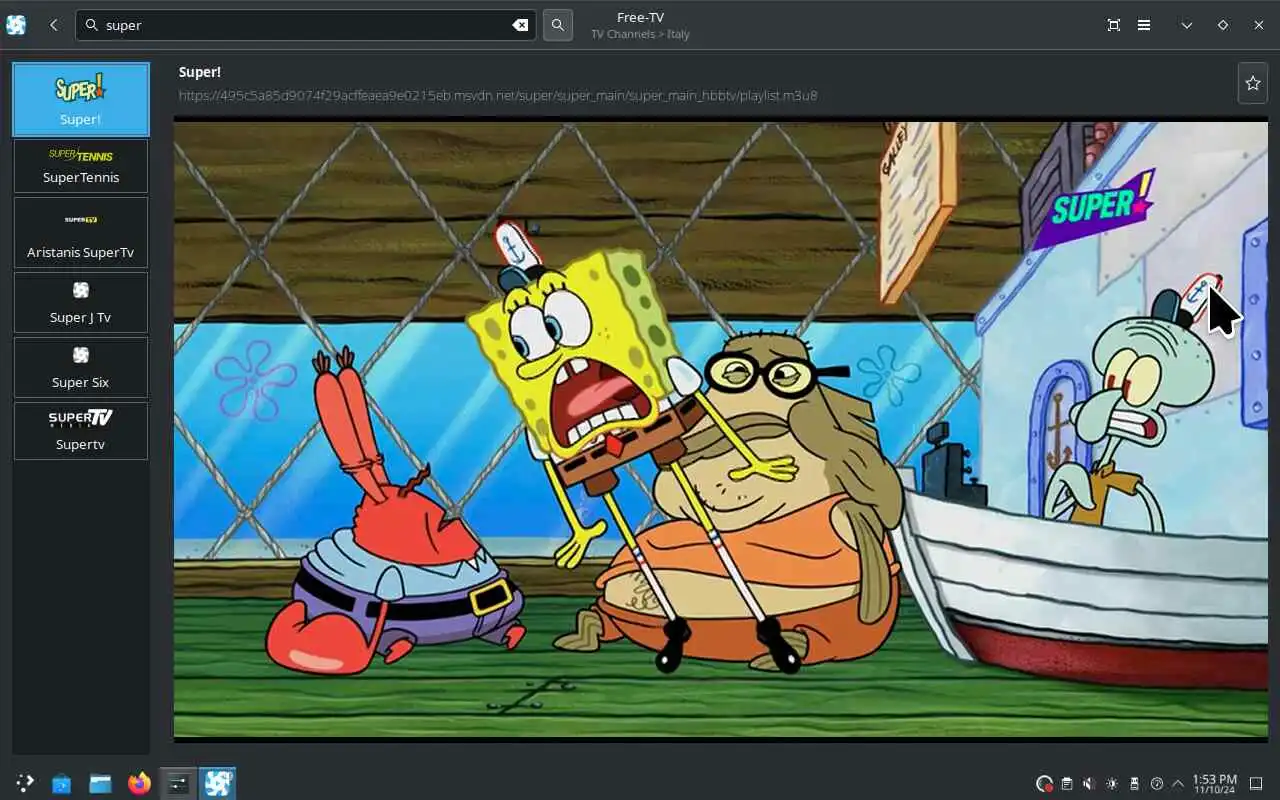Click the 'TV Channels > Italy' breadcrumb
Image resolution: width=1280 pixels, height=800 pixels.
(640, 34)
